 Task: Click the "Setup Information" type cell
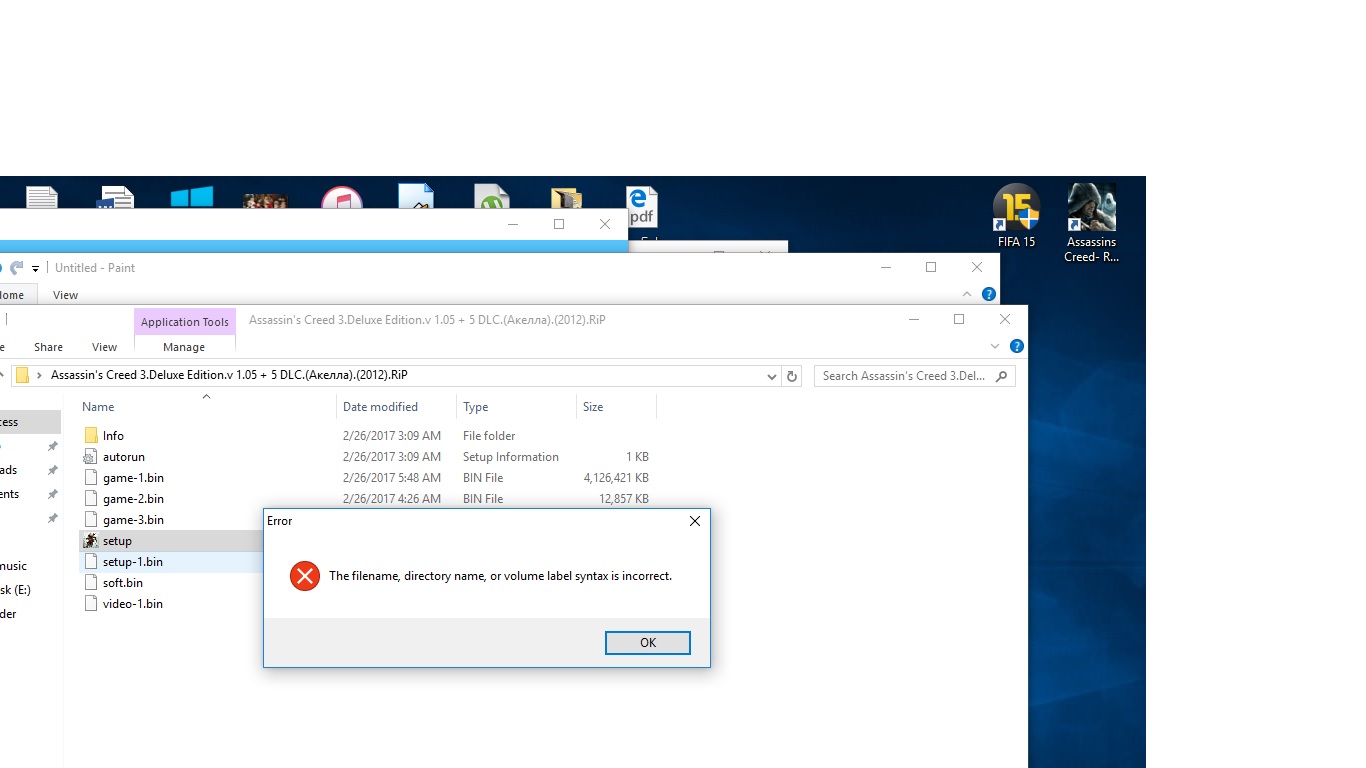pyautogui.click(x=511, y=457)
